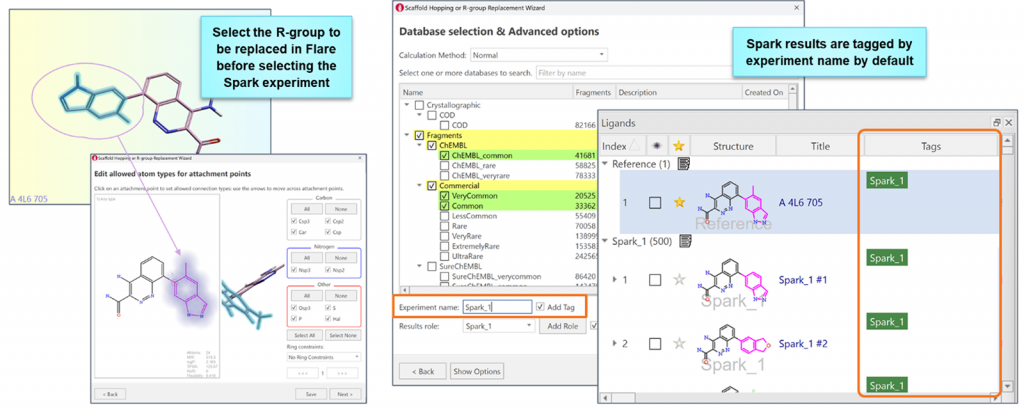The width and height of the screenshot is (1024, 410).
Task: Click the Show Options button
Action: tap(477, 371)
